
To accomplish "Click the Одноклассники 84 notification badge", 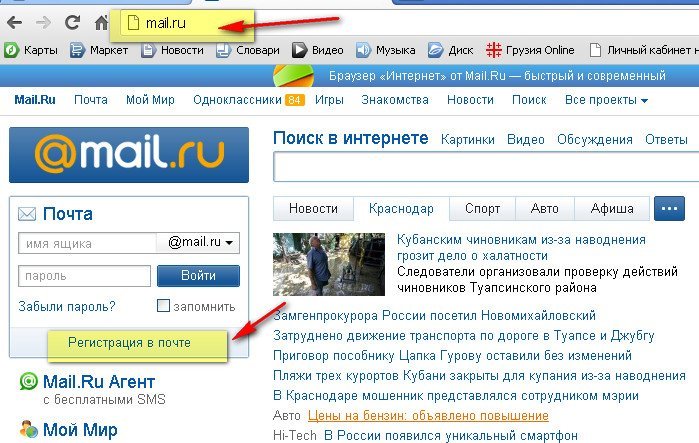I will tap(295, 100).
